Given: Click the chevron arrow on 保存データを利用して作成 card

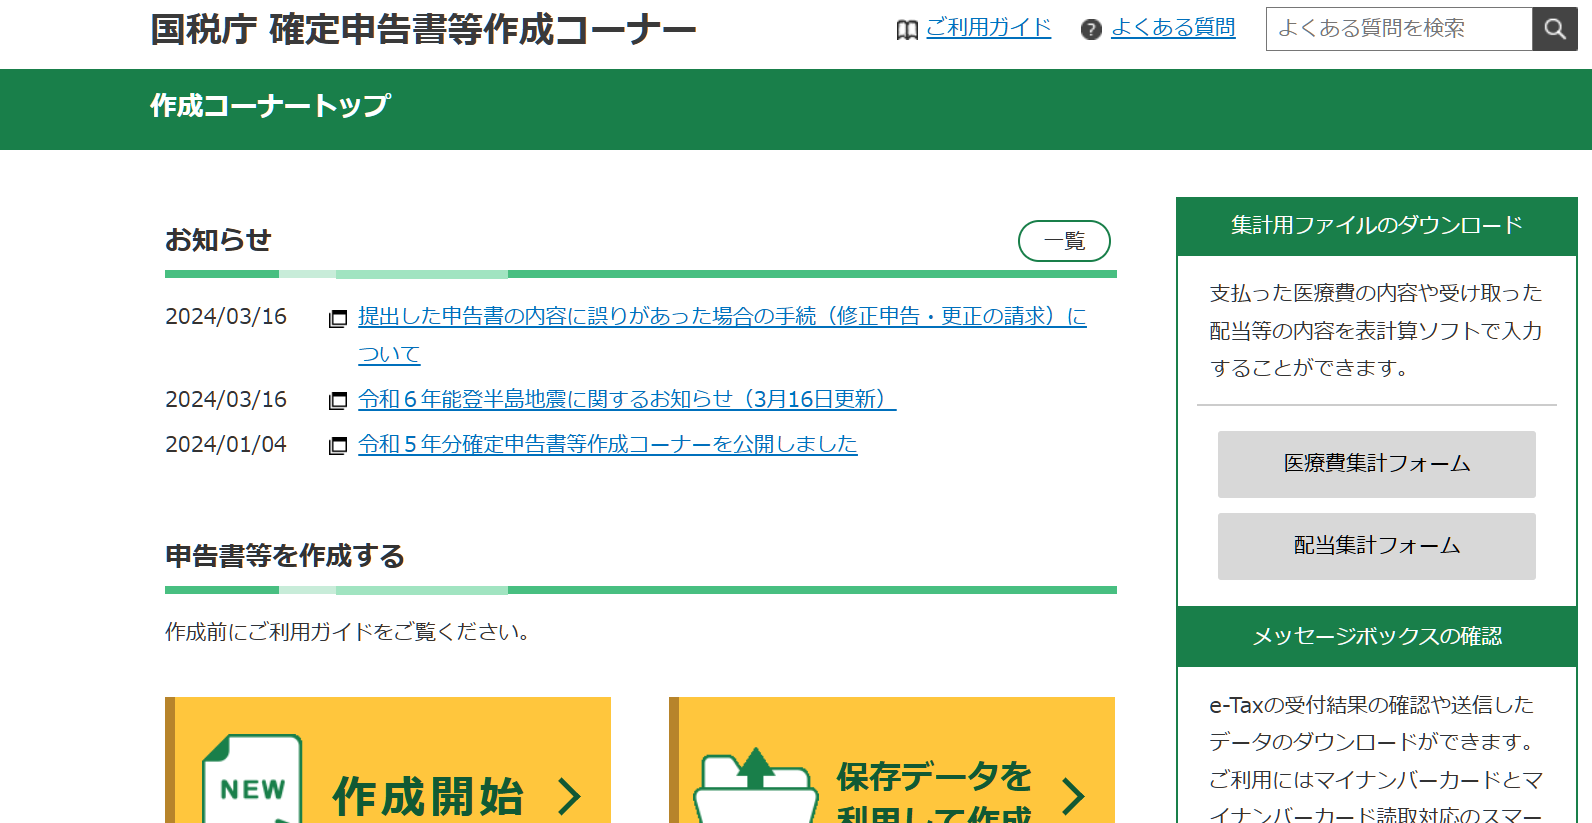Looking at the screenshot, I should (1073, 796).
